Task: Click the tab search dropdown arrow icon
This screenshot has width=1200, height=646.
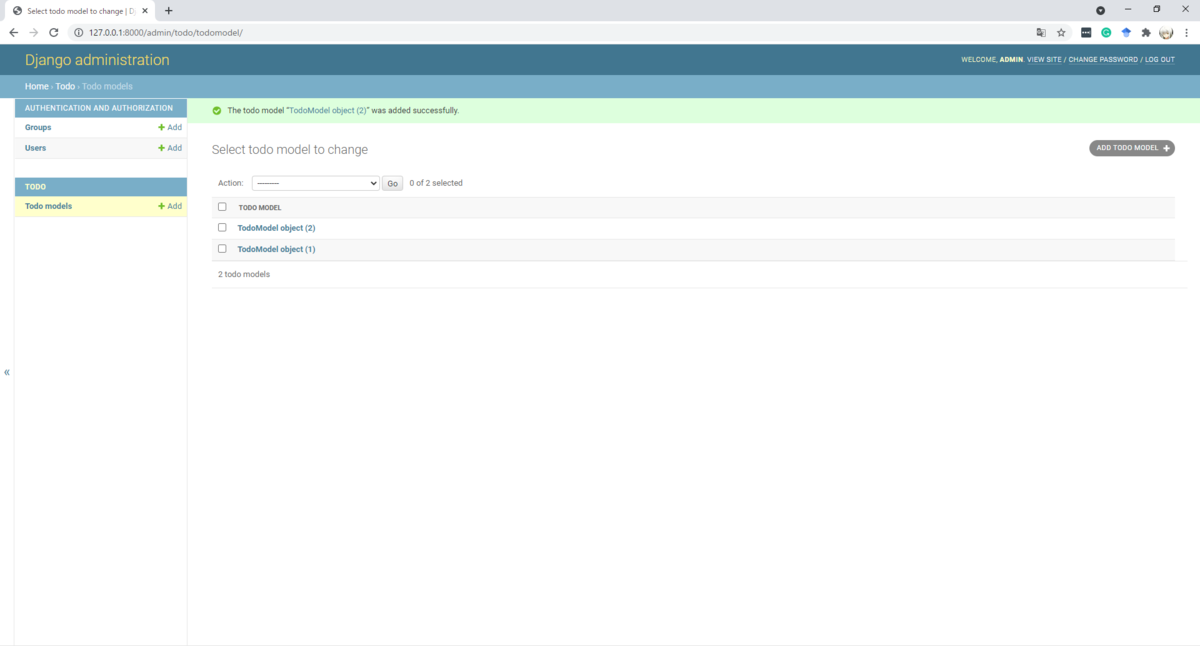Action: point(1100,10)
